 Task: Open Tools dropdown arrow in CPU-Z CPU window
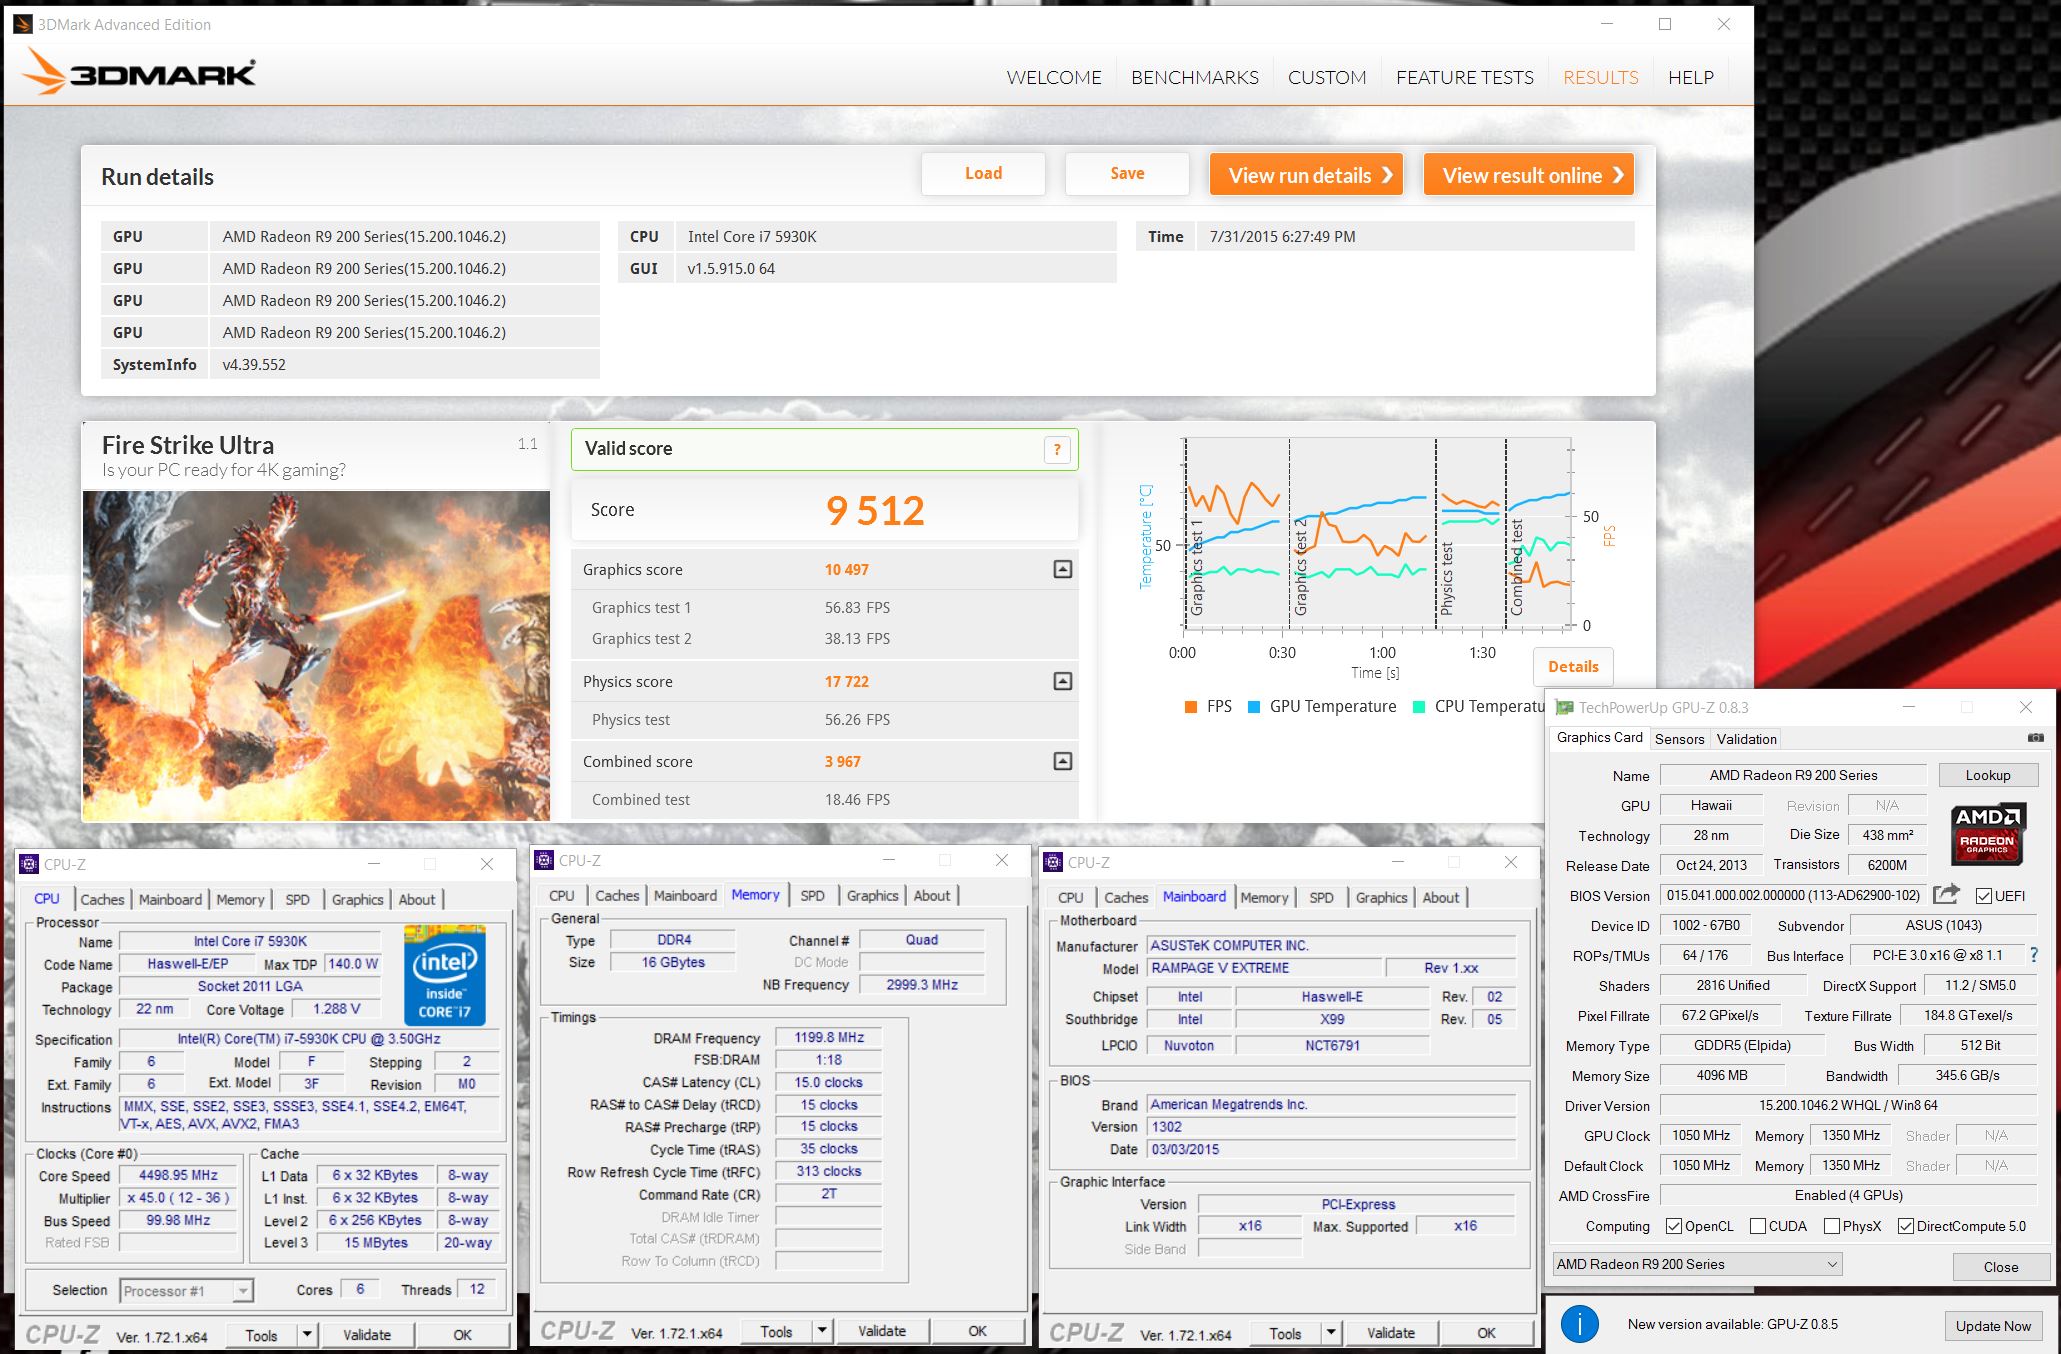pos(307,1335)
